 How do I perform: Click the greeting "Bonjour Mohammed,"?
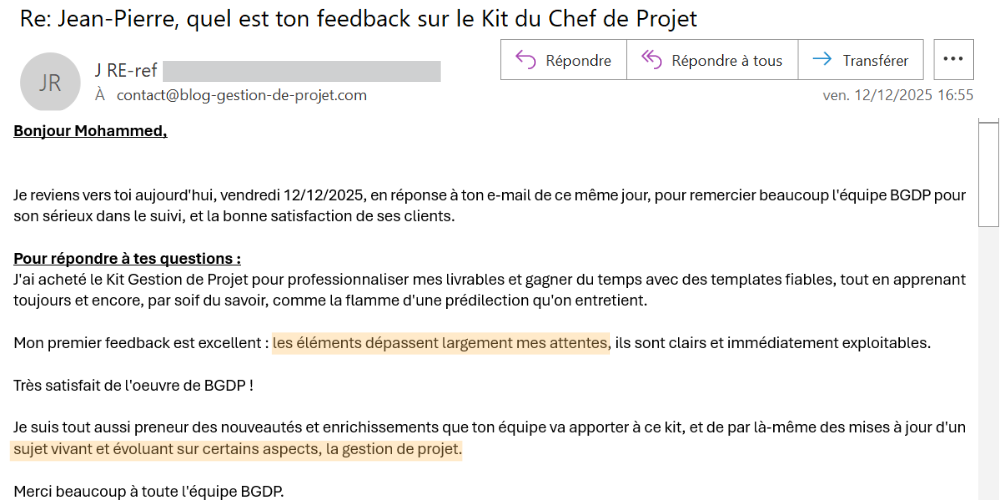pyautogui.click(x=90, y=131)
